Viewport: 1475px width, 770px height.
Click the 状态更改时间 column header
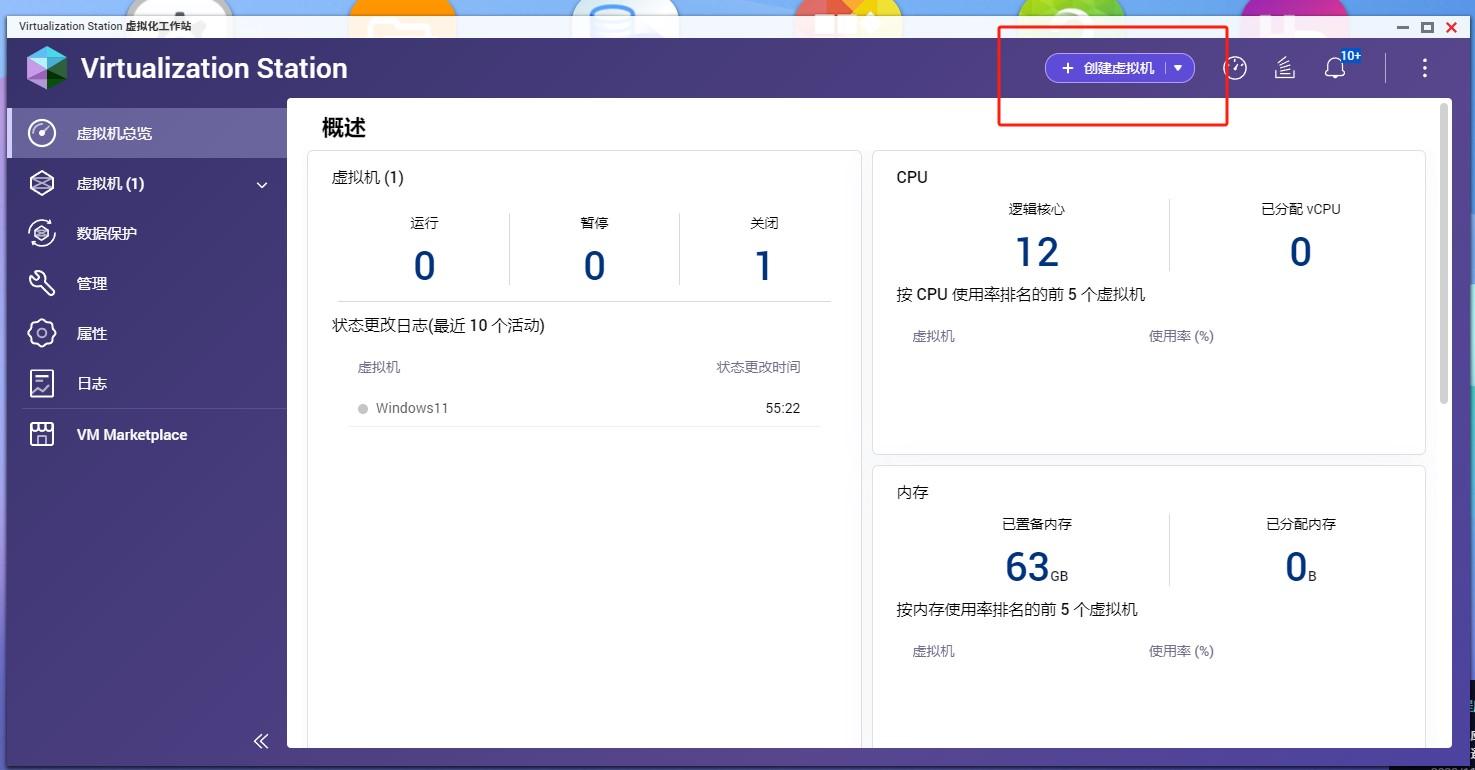pos(758,367)
